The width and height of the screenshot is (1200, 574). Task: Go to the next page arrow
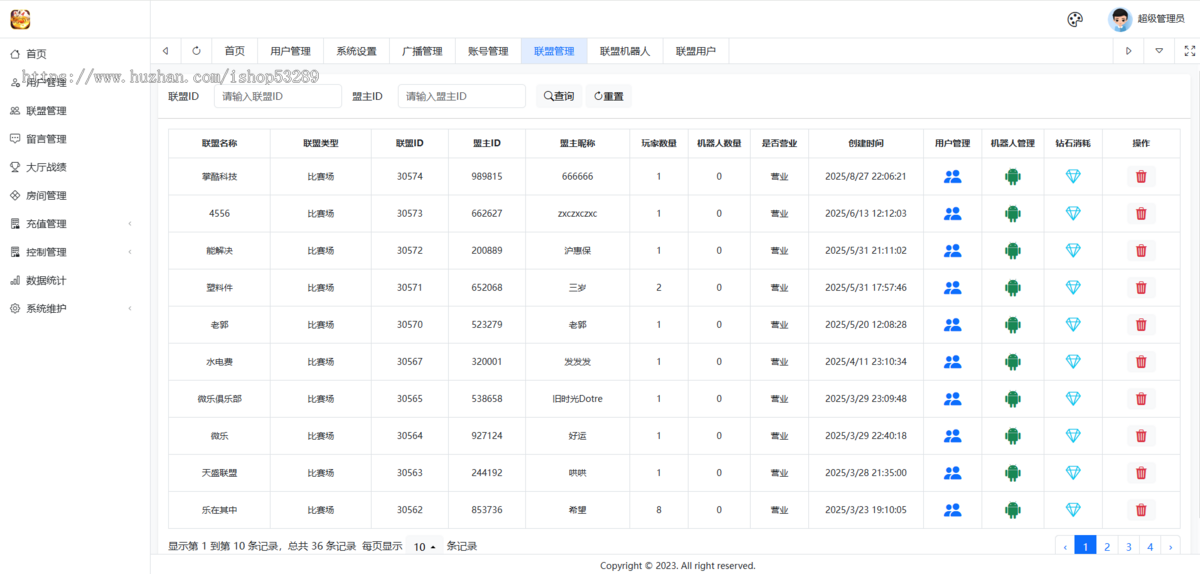pyautogui.click(x=1171, y=546)
